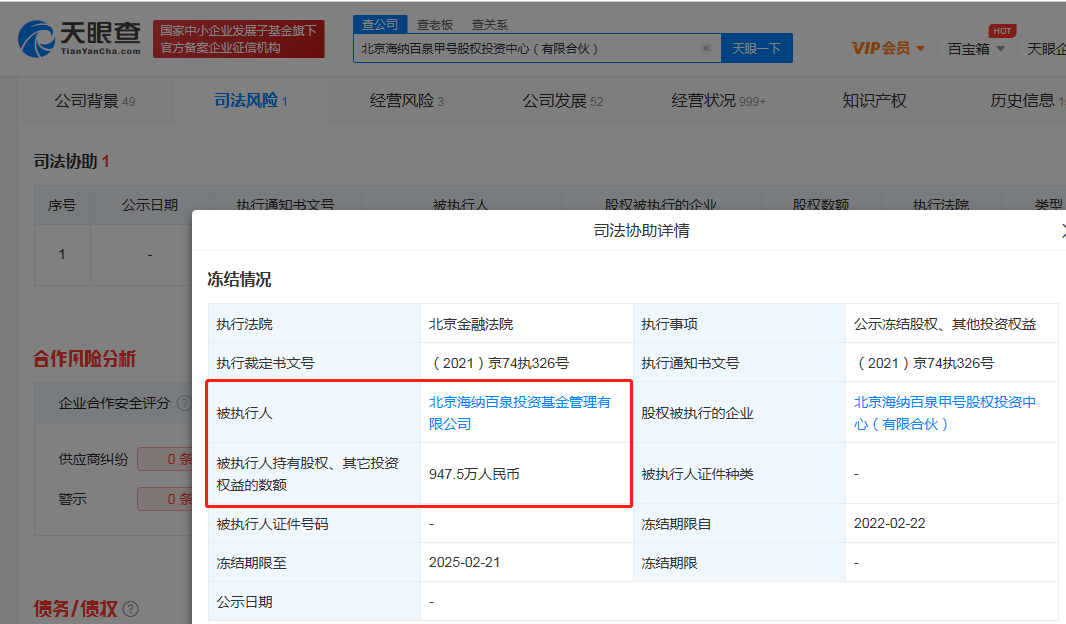Click the 公示日期 column header in background table
Screen dimensions: 1066x624
tap(150, 205)
